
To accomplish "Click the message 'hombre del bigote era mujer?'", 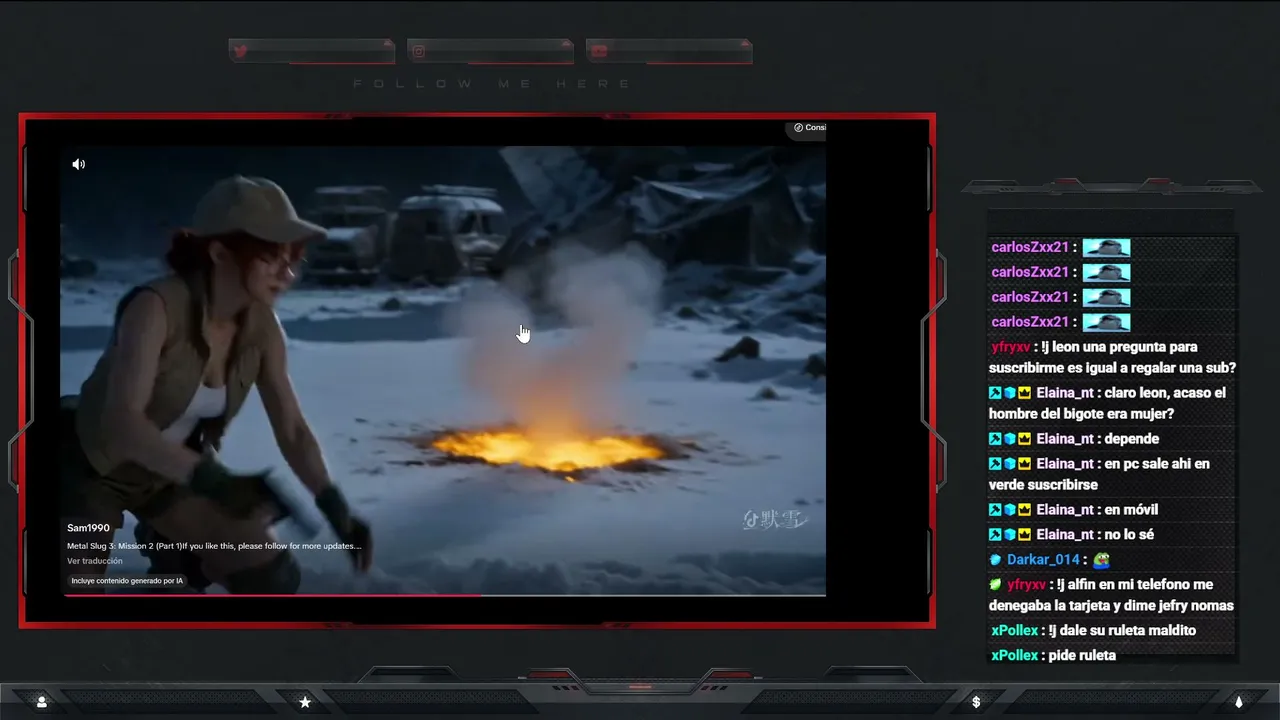I will click(1081, 414).
